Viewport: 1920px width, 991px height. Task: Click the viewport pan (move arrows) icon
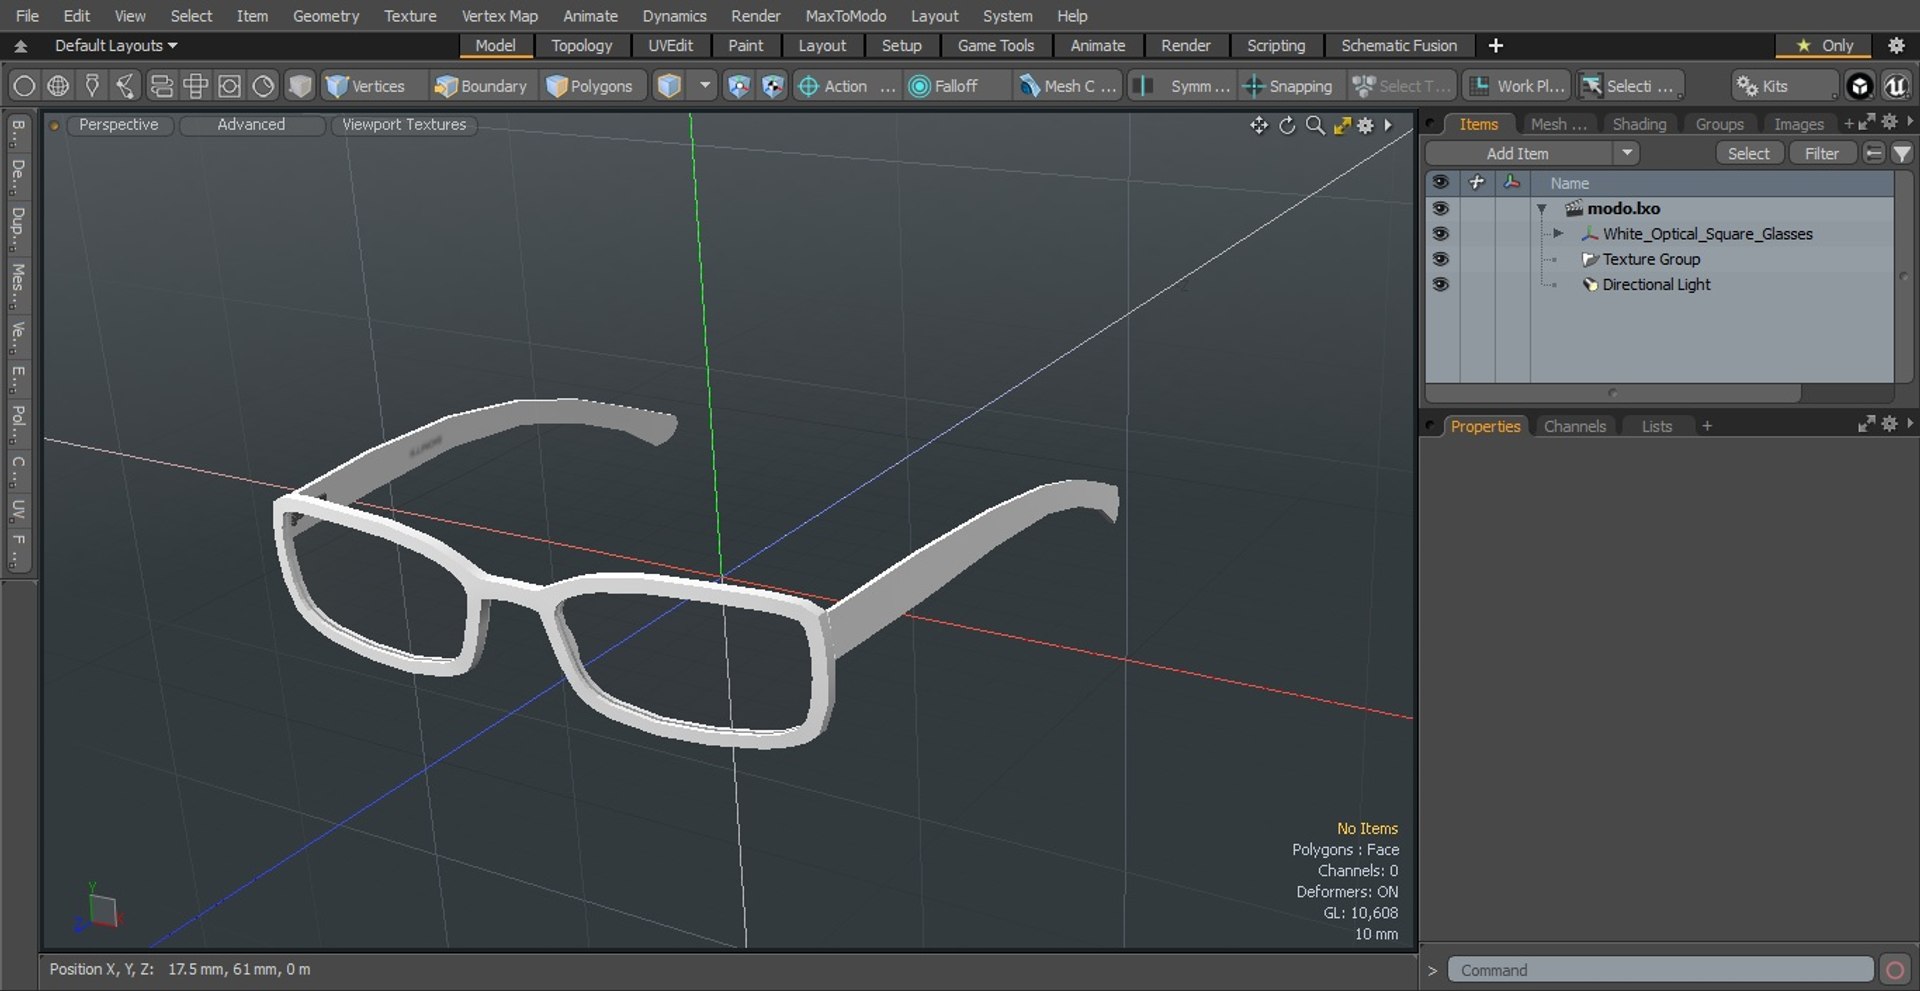[1259, 125]
